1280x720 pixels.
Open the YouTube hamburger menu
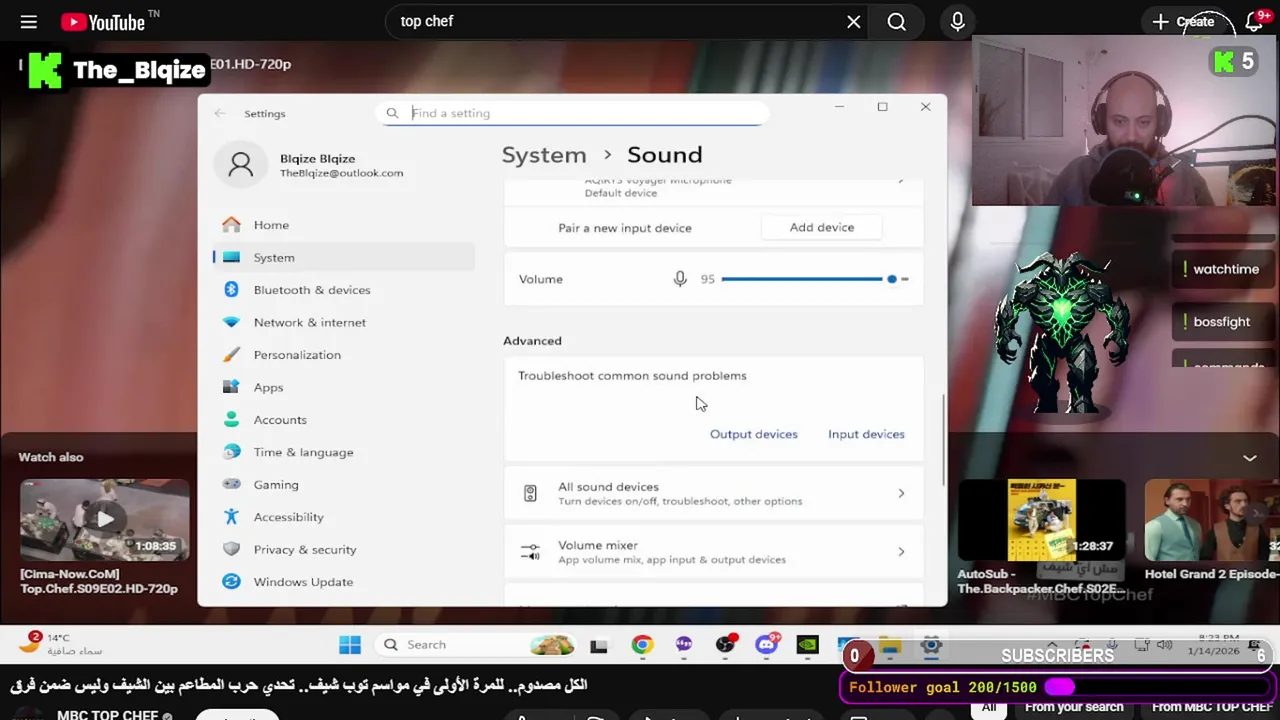(x=28, y=21)
